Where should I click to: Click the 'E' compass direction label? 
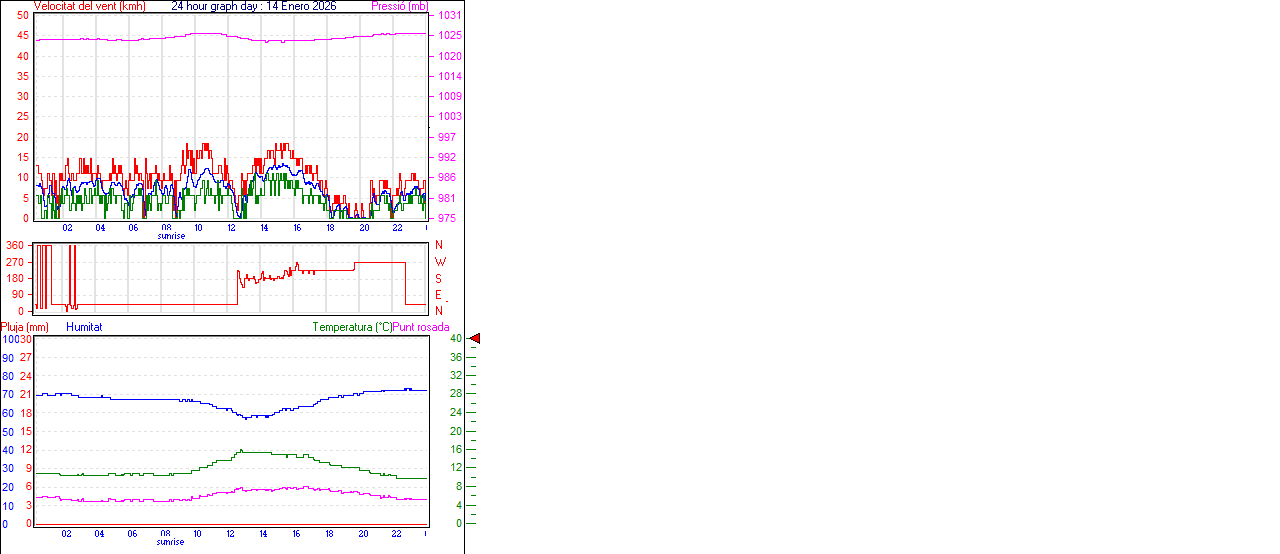pos(439,295)
